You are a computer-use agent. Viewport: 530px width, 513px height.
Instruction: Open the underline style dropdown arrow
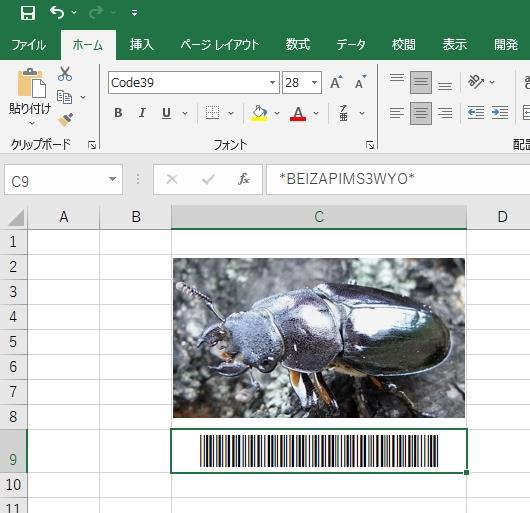[x=185, y=113]
